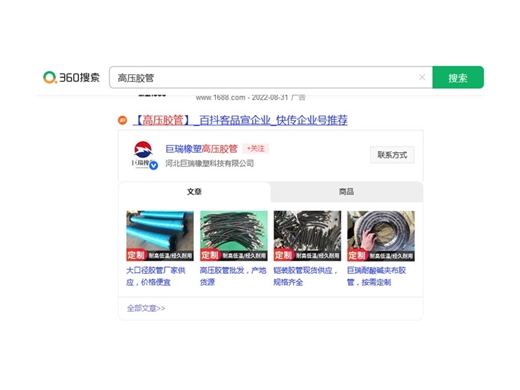Click the company name 河北巨瑞橡塑科技有限公司

coord(210,163)
